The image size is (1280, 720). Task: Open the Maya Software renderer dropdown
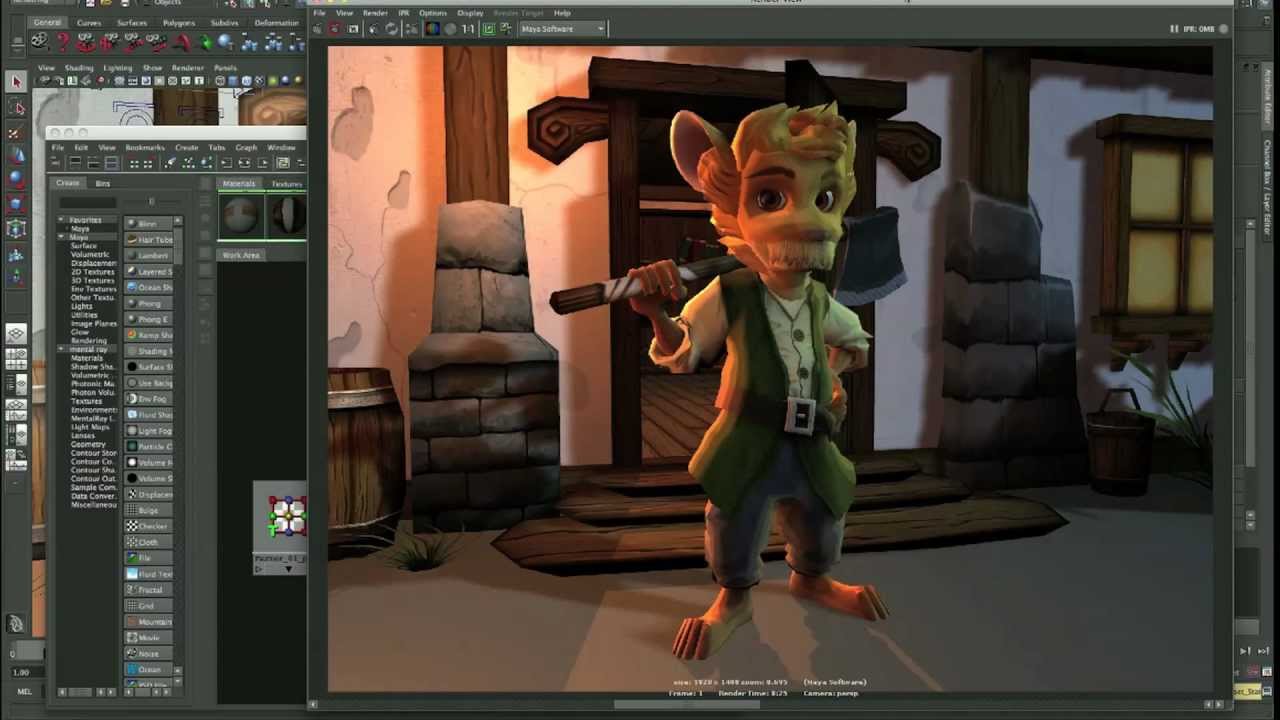click(562, 28)
